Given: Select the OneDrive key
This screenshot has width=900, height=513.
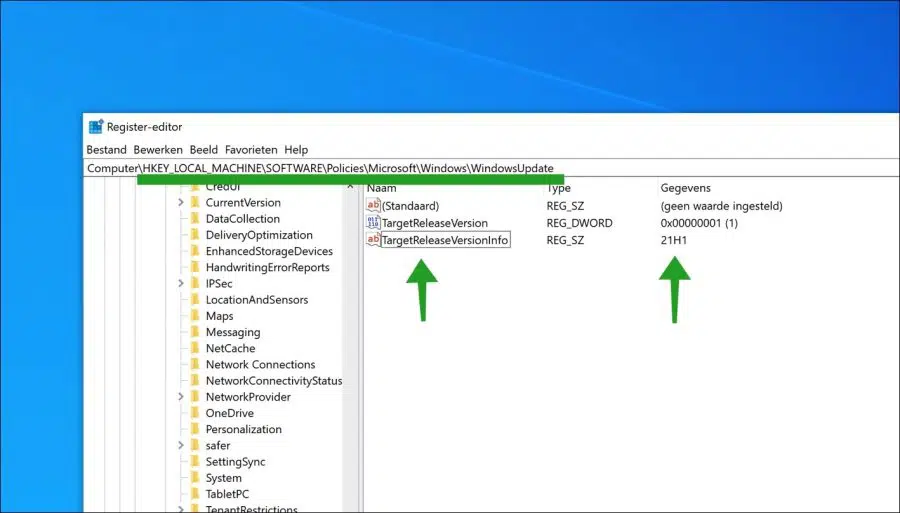Looking at the screenshot, I should [230, 413].
